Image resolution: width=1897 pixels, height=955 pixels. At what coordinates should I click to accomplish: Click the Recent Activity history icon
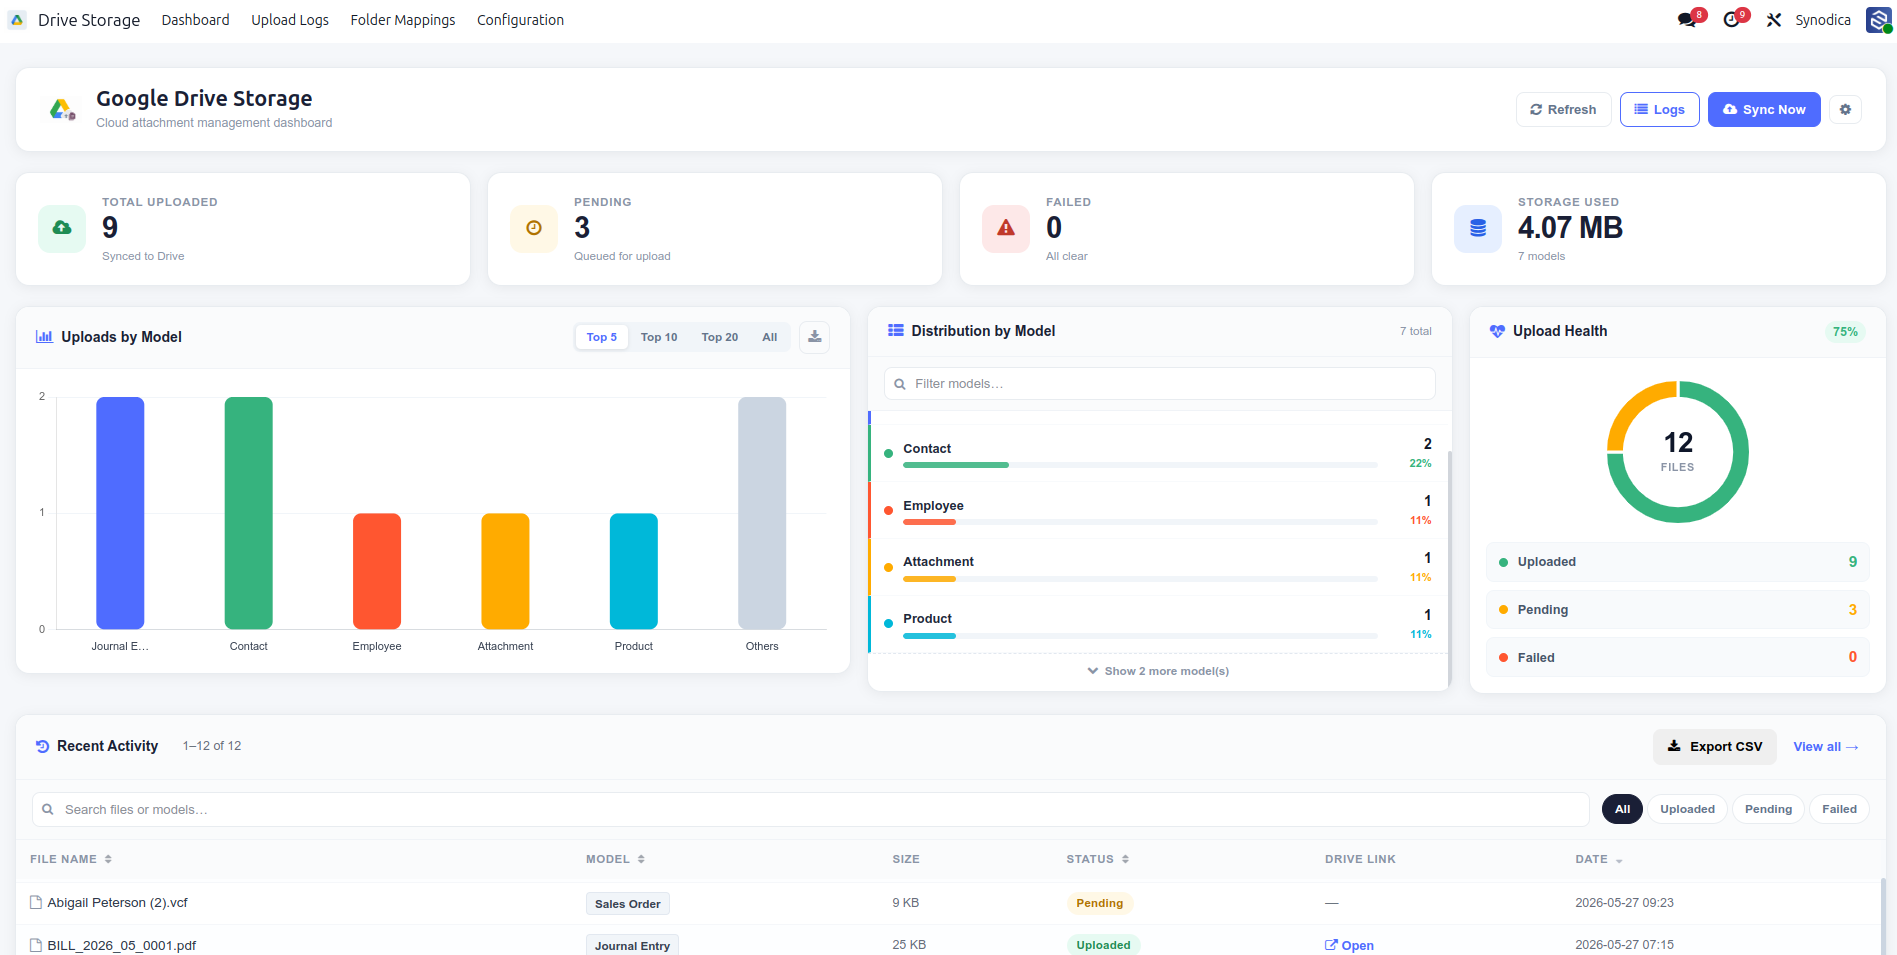point(43,746)
